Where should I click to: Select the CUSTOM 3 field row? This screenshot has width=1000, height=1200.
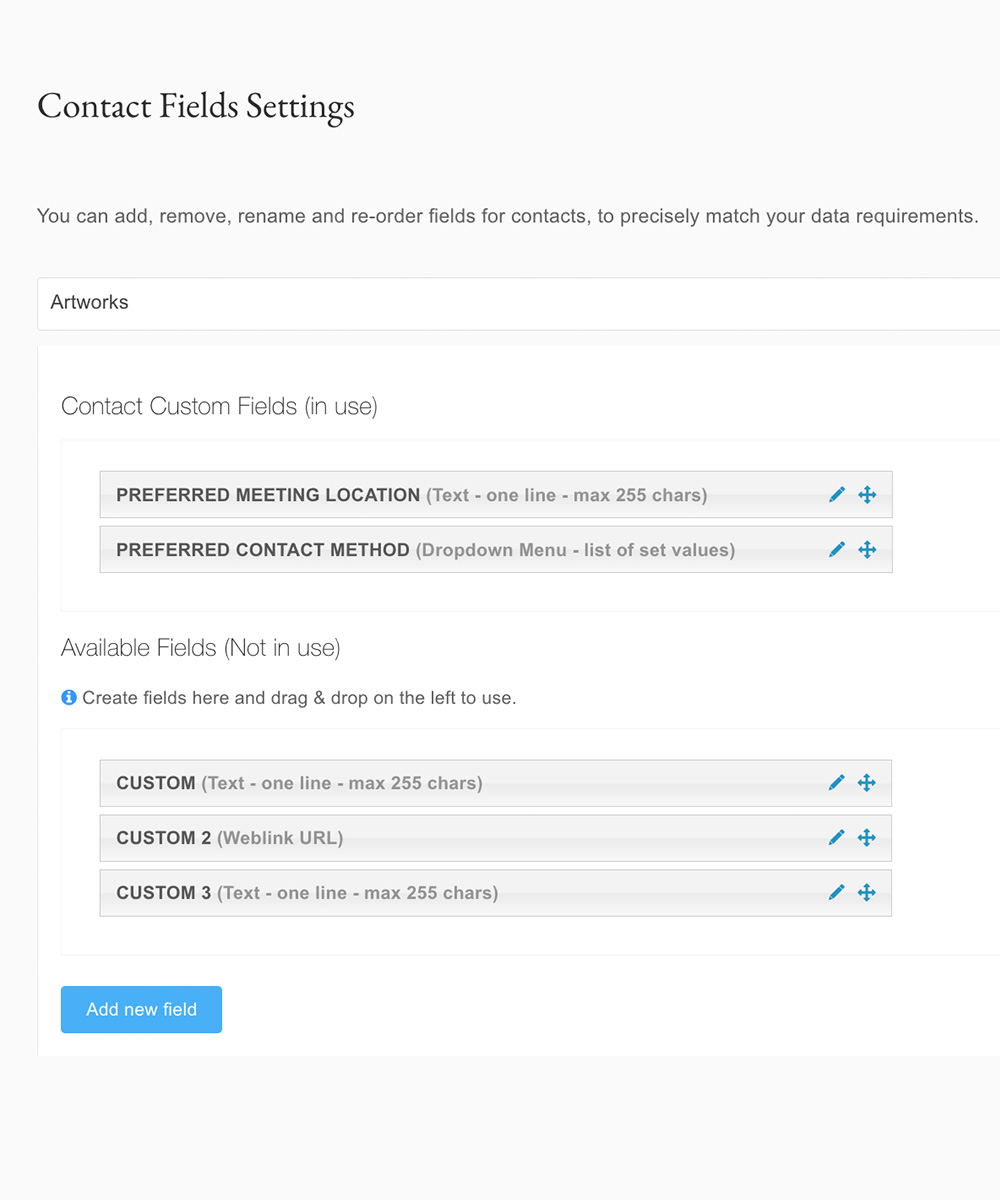click(x=496, y=892)
